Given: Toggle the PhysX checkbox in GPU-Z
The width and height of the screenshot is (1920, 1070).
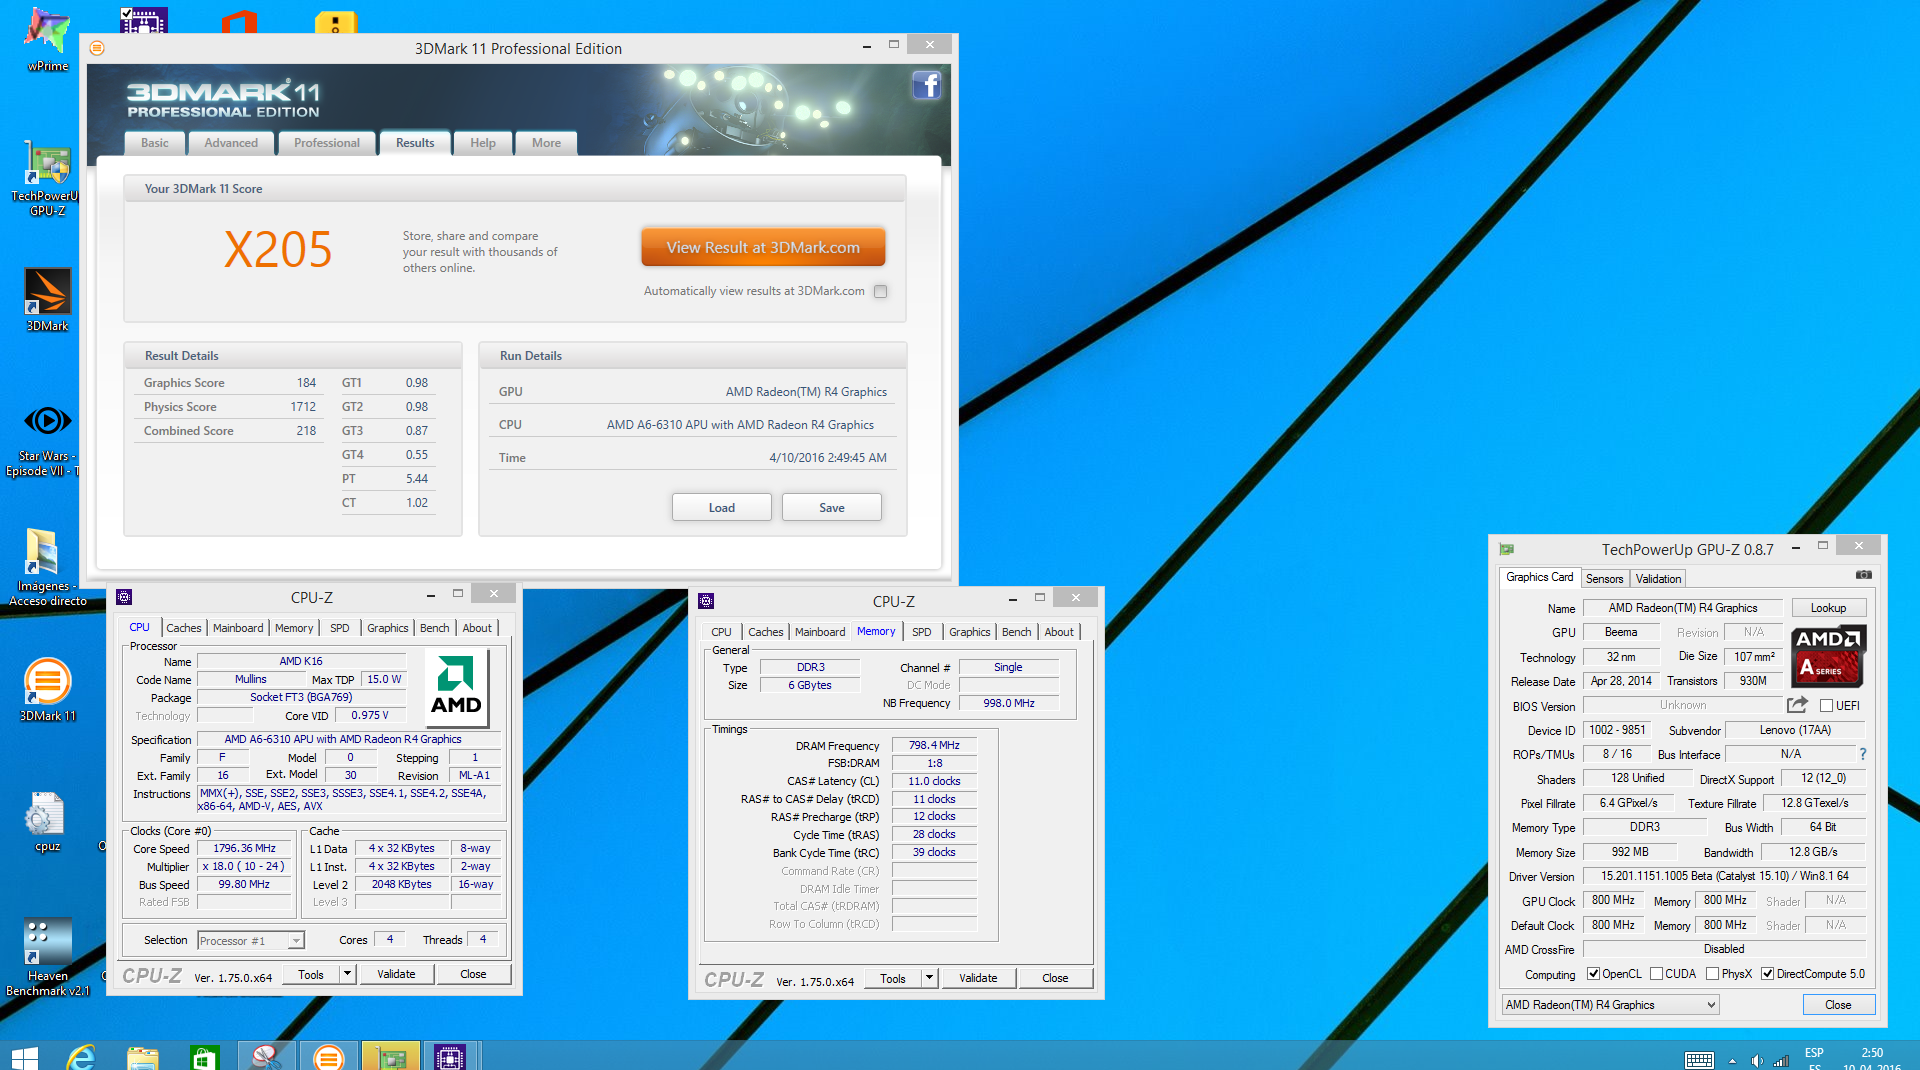Looking at the screenshot, I should [1712, 973].
